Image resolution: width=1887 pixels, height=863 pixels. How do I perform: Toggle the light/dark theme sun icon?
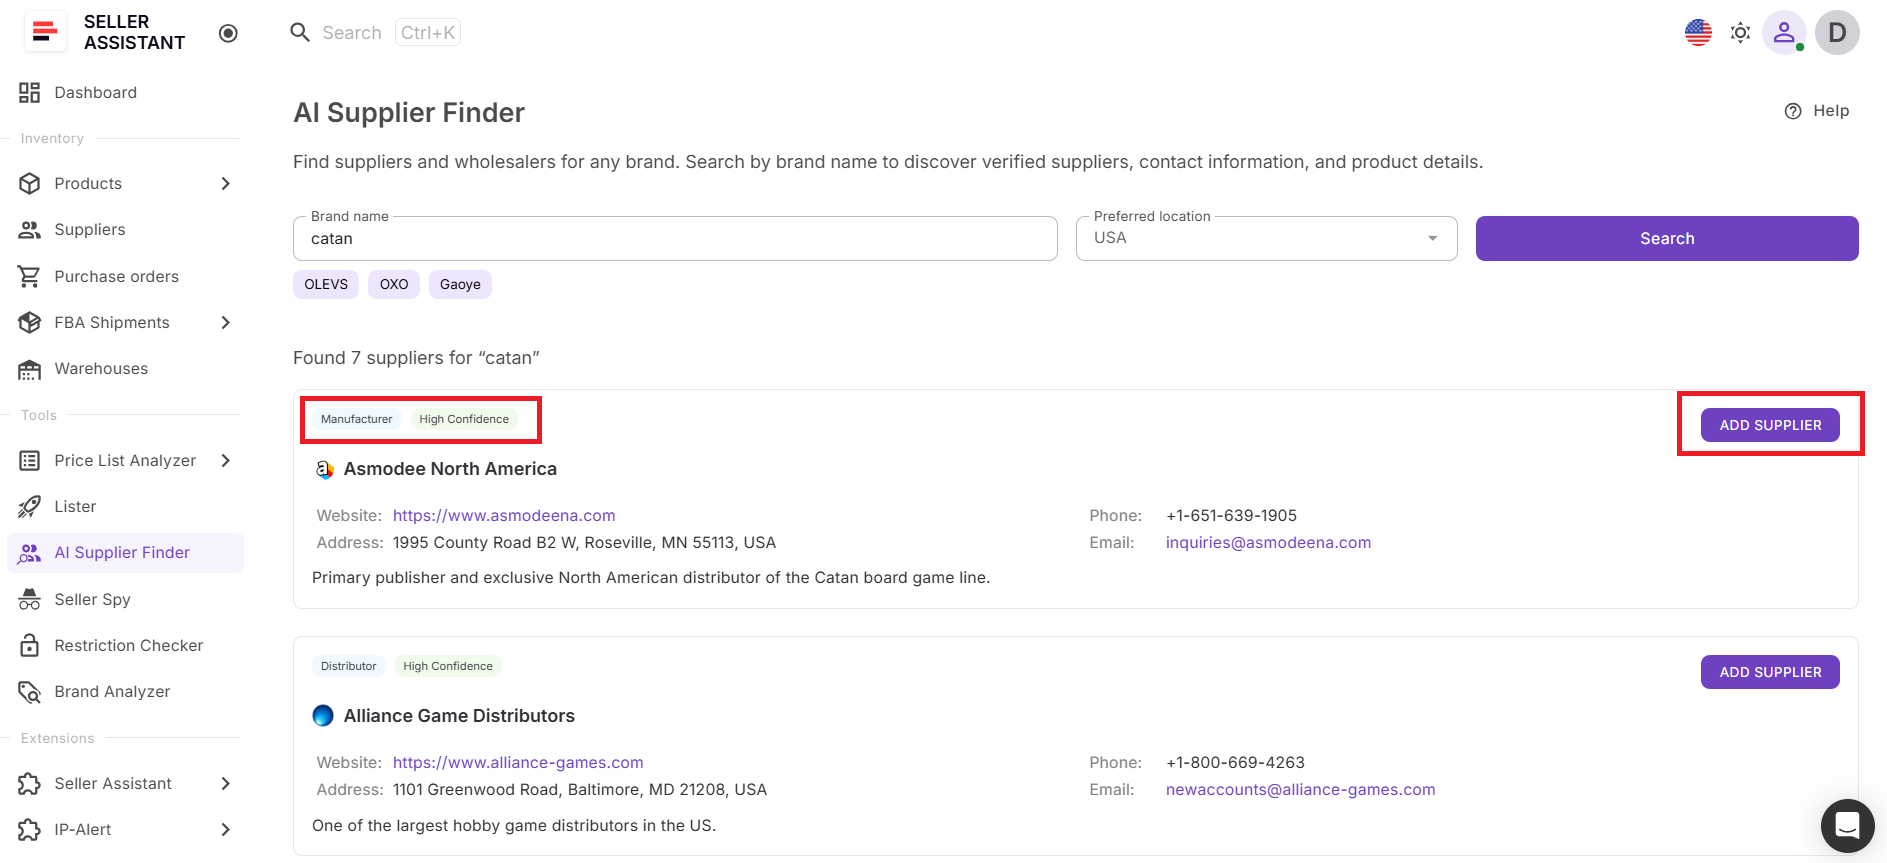click(1740, 33)
